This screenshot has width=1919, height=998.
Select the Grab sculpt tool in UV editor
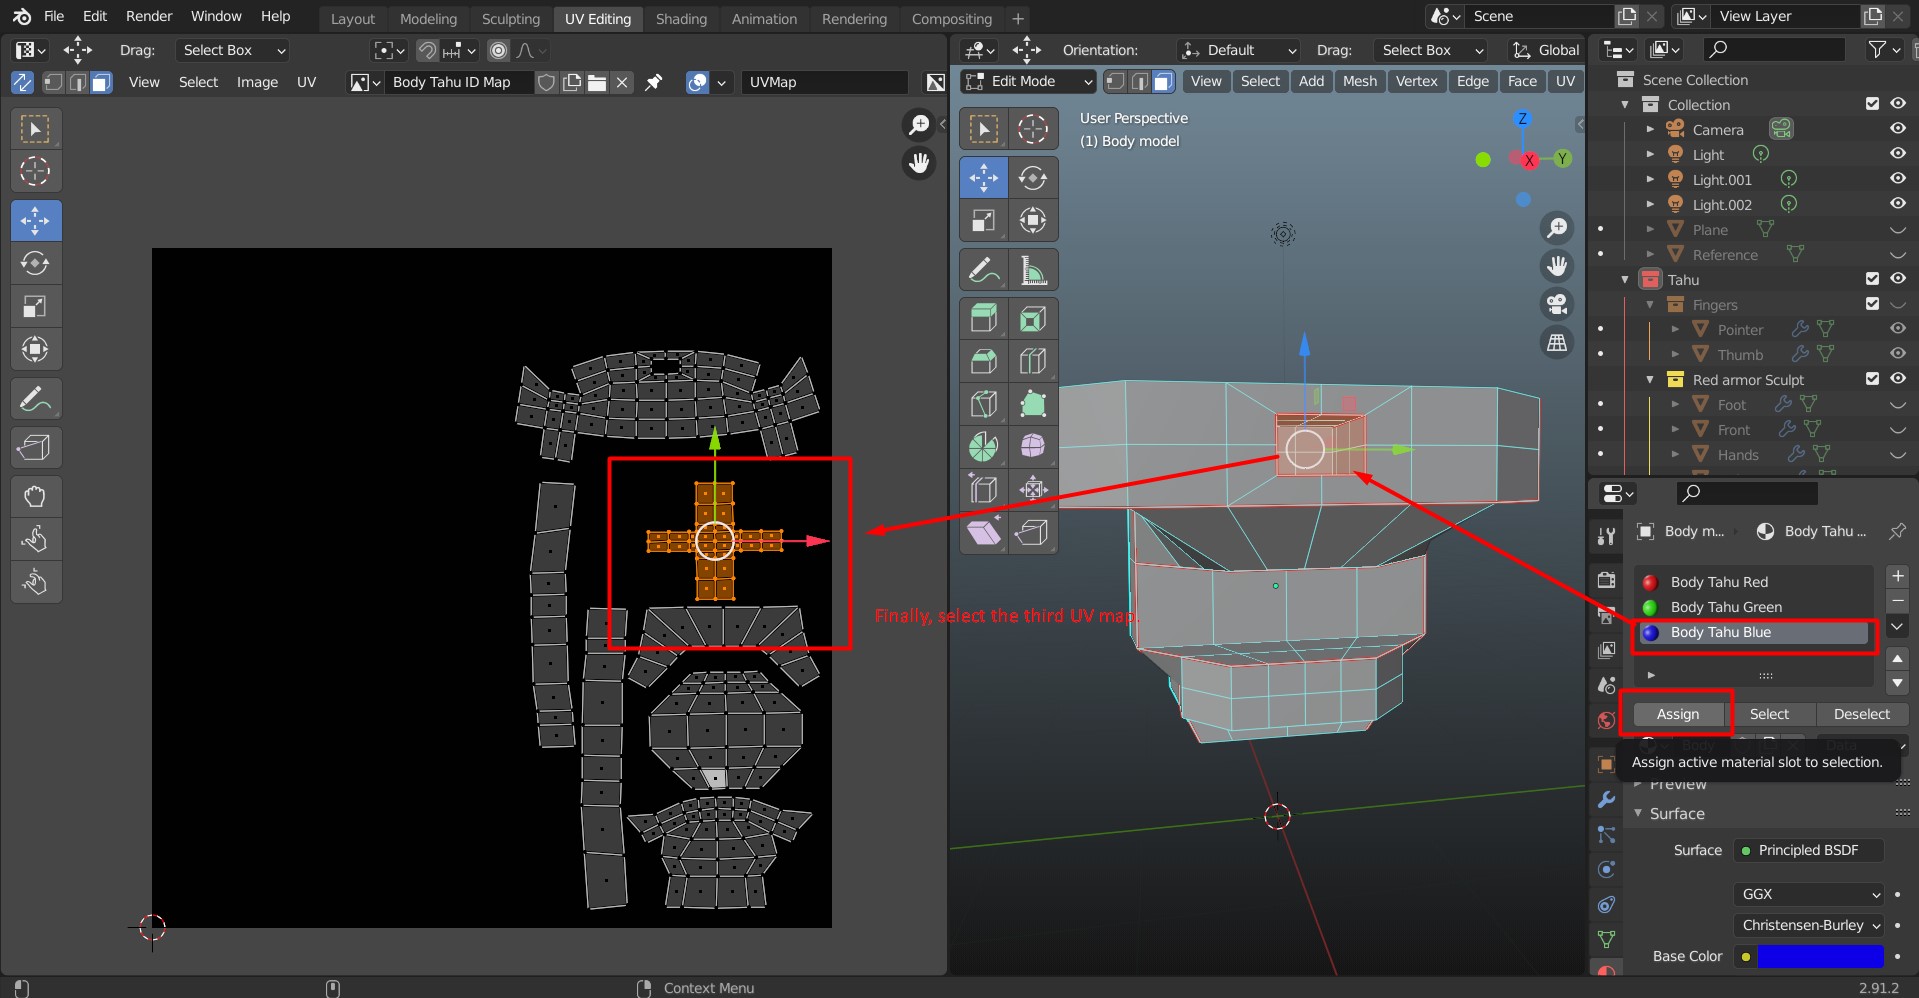[36, 496]
